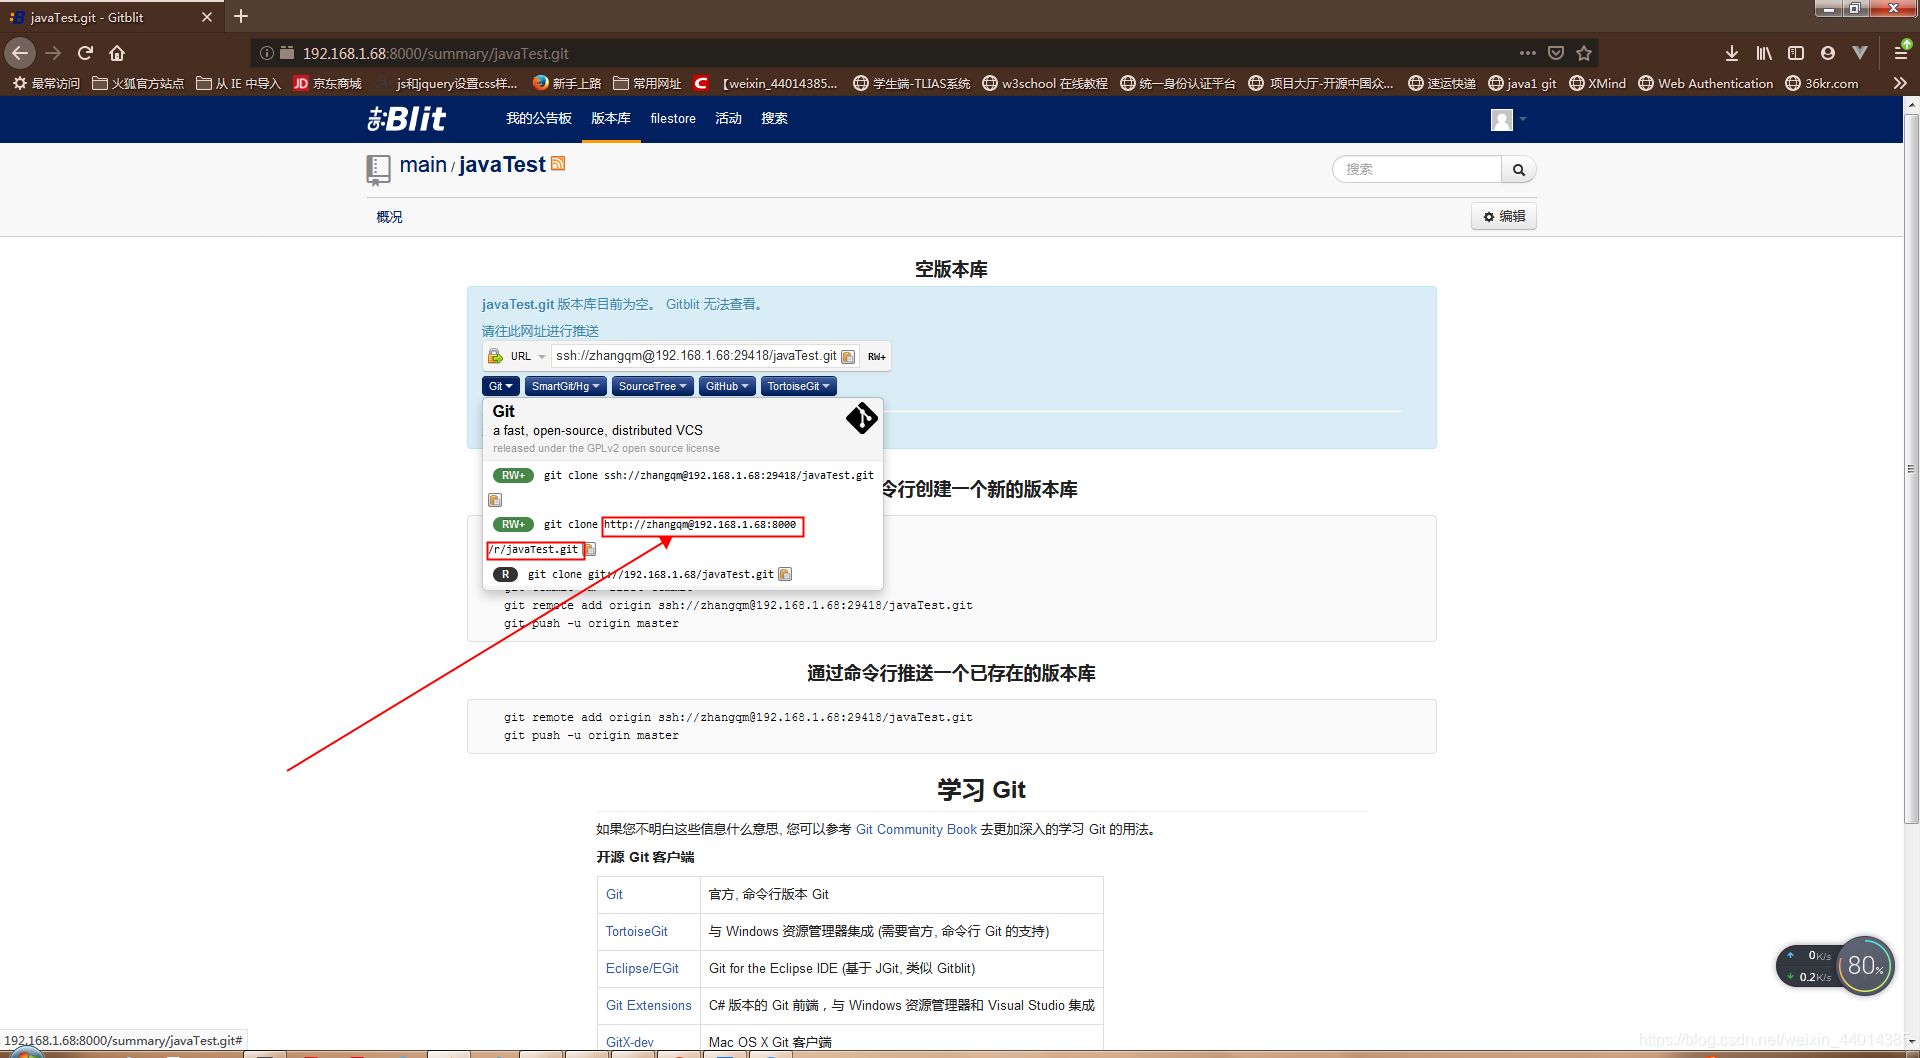
Task: Copy the git clone ssh command
Action: pos(495,500)
